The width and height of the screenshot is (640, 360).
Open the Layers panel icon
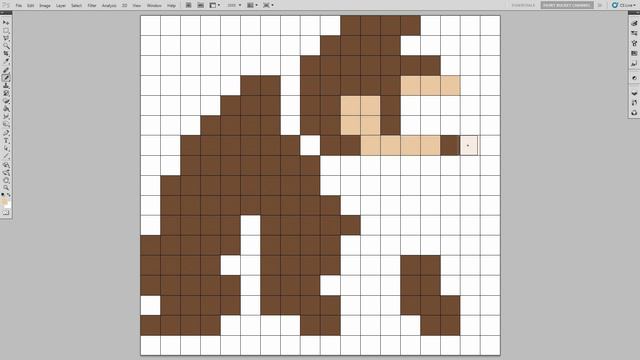634,93
